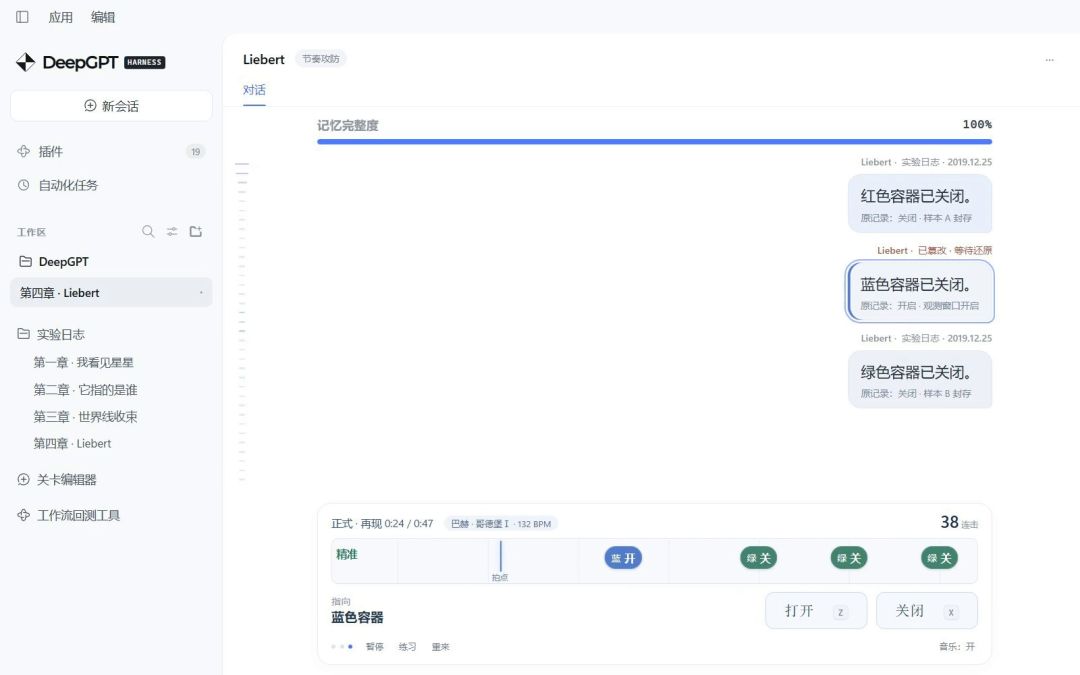Screen dimensions: 1080x675
Task: Switch to 练习 practice mode
Action: (x=408, y=647)
